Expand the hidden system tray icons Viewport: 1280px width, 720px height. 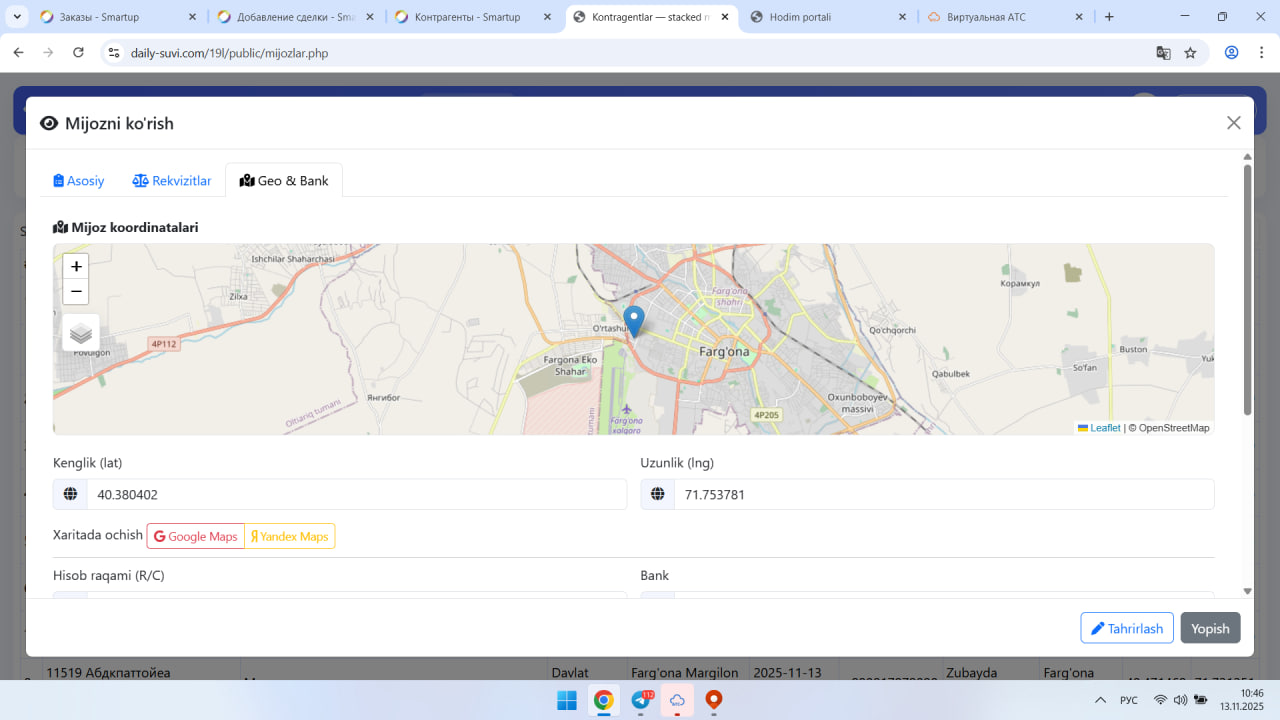(1100, 700)
